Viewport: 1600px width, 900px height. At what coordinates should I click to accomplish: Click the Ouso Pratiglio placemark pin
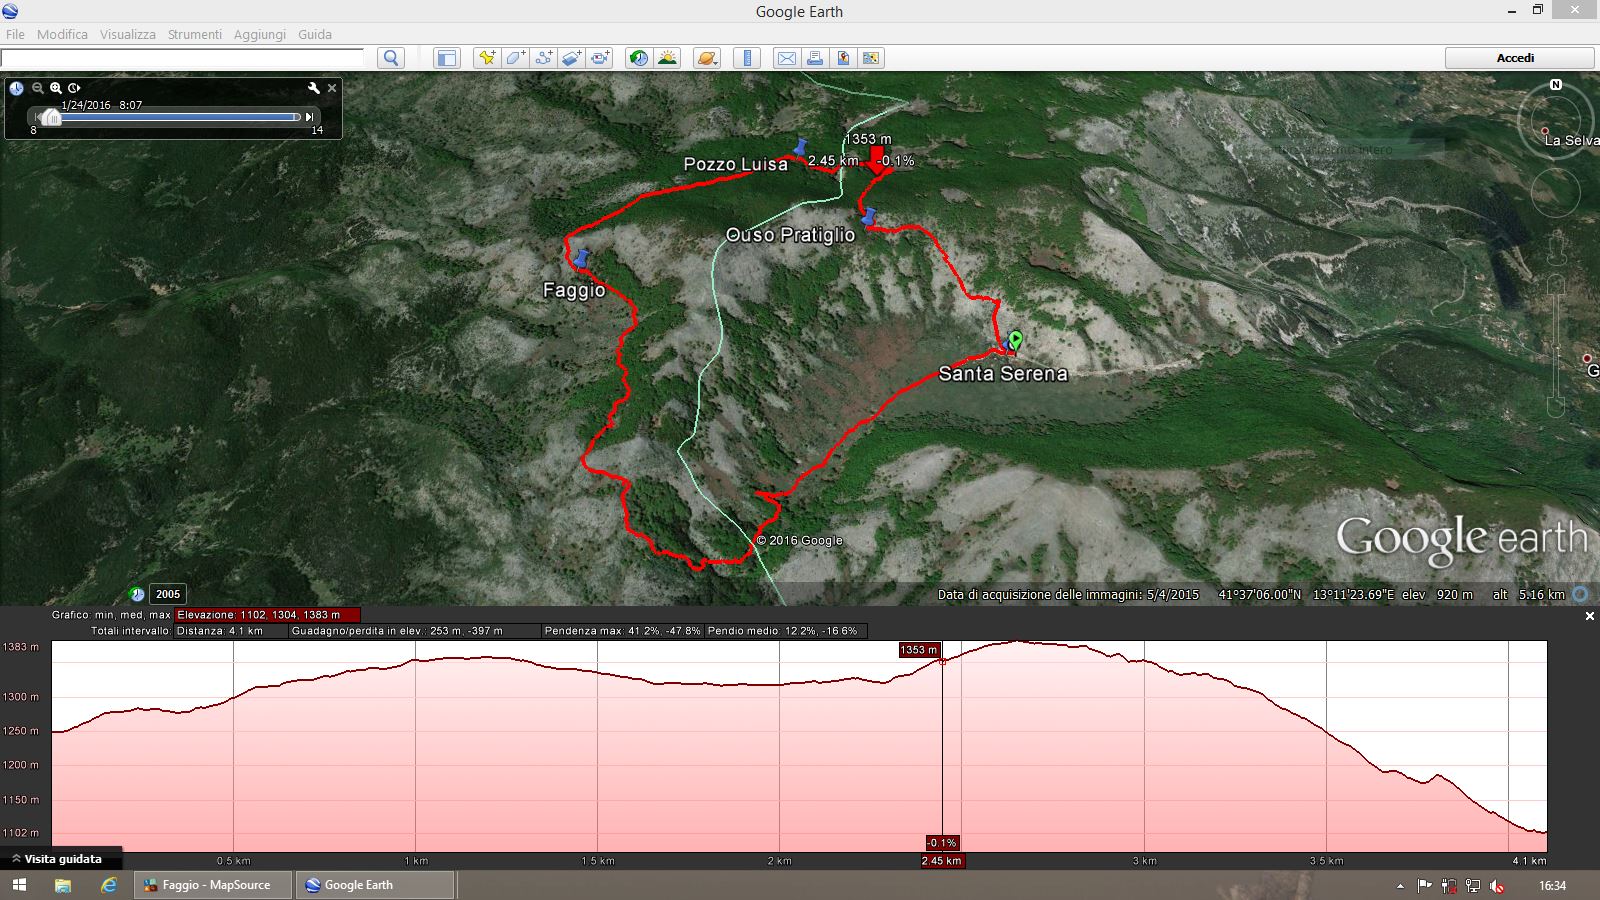(869, 217)
